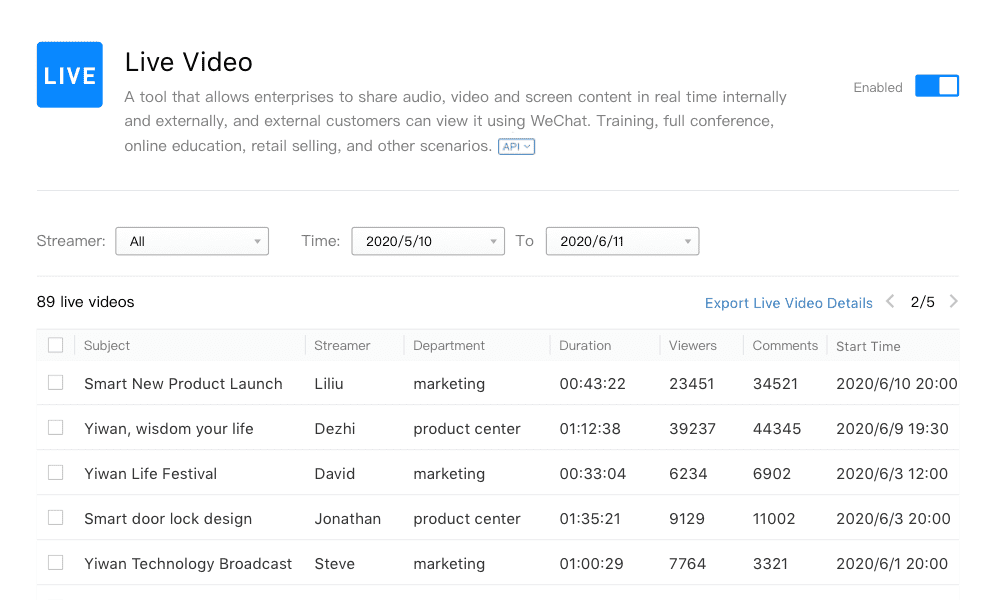Toggle the Enabled switch off
The height and width of the screenshot is (600, 999).
[x=937, y=86]
